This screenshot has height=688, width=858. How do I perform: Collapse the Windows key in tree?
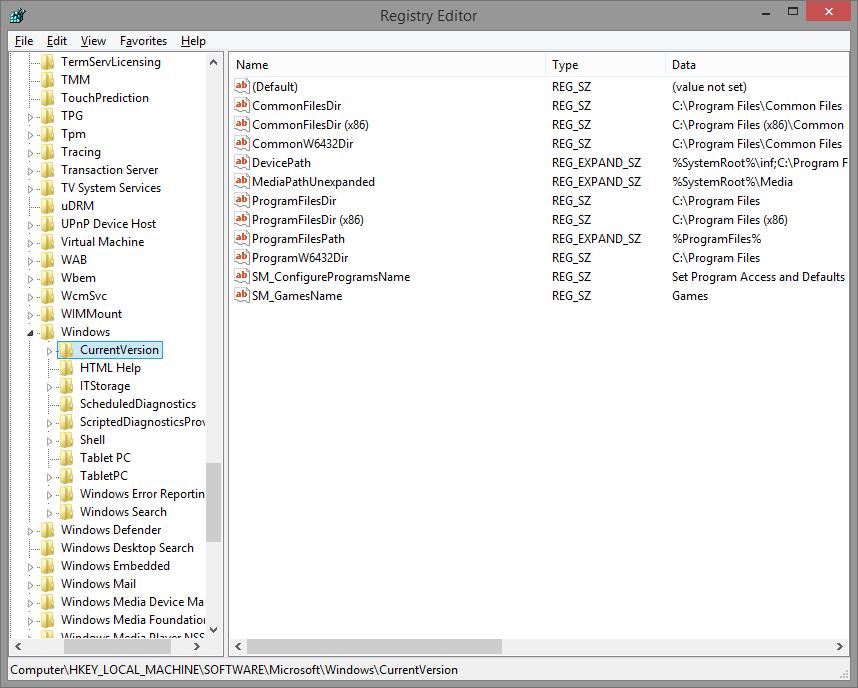(x=30, y=332)
